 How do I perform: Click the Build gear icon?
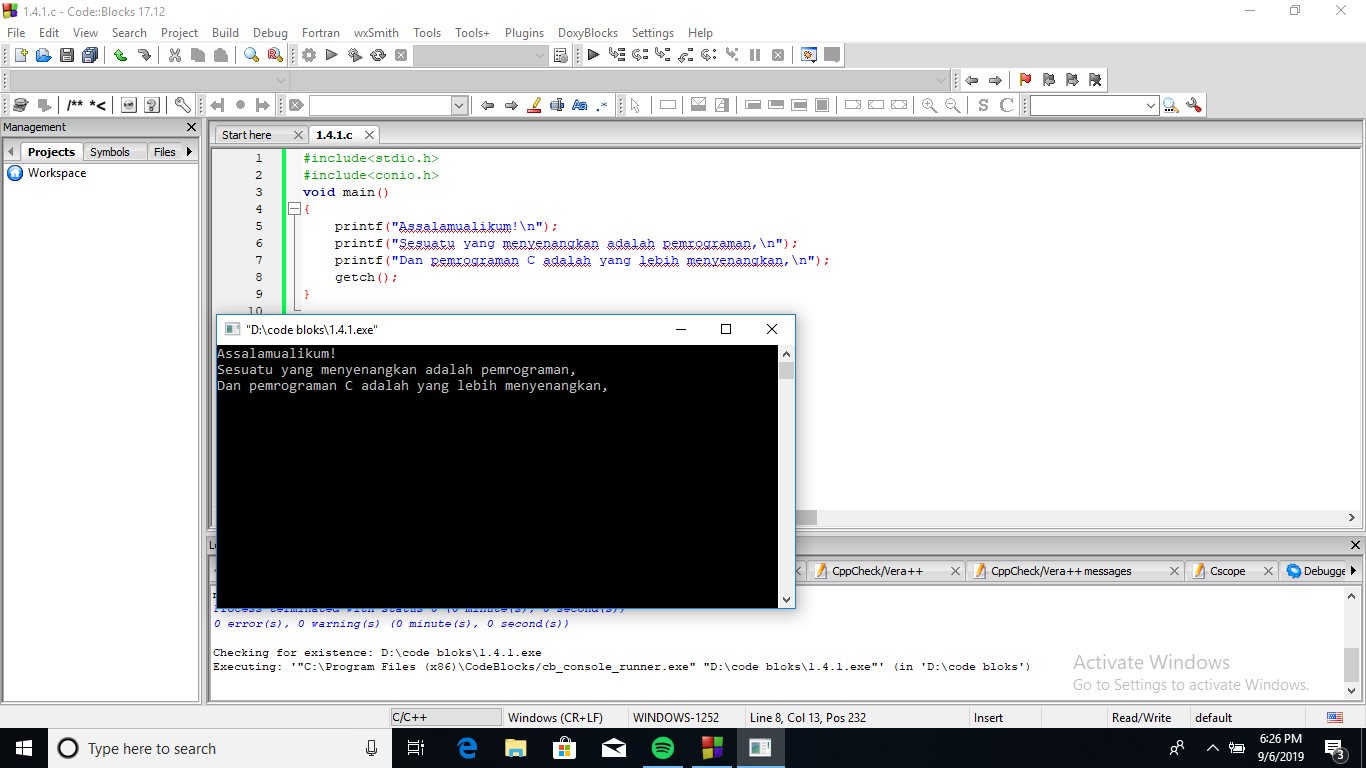[309, 56]
